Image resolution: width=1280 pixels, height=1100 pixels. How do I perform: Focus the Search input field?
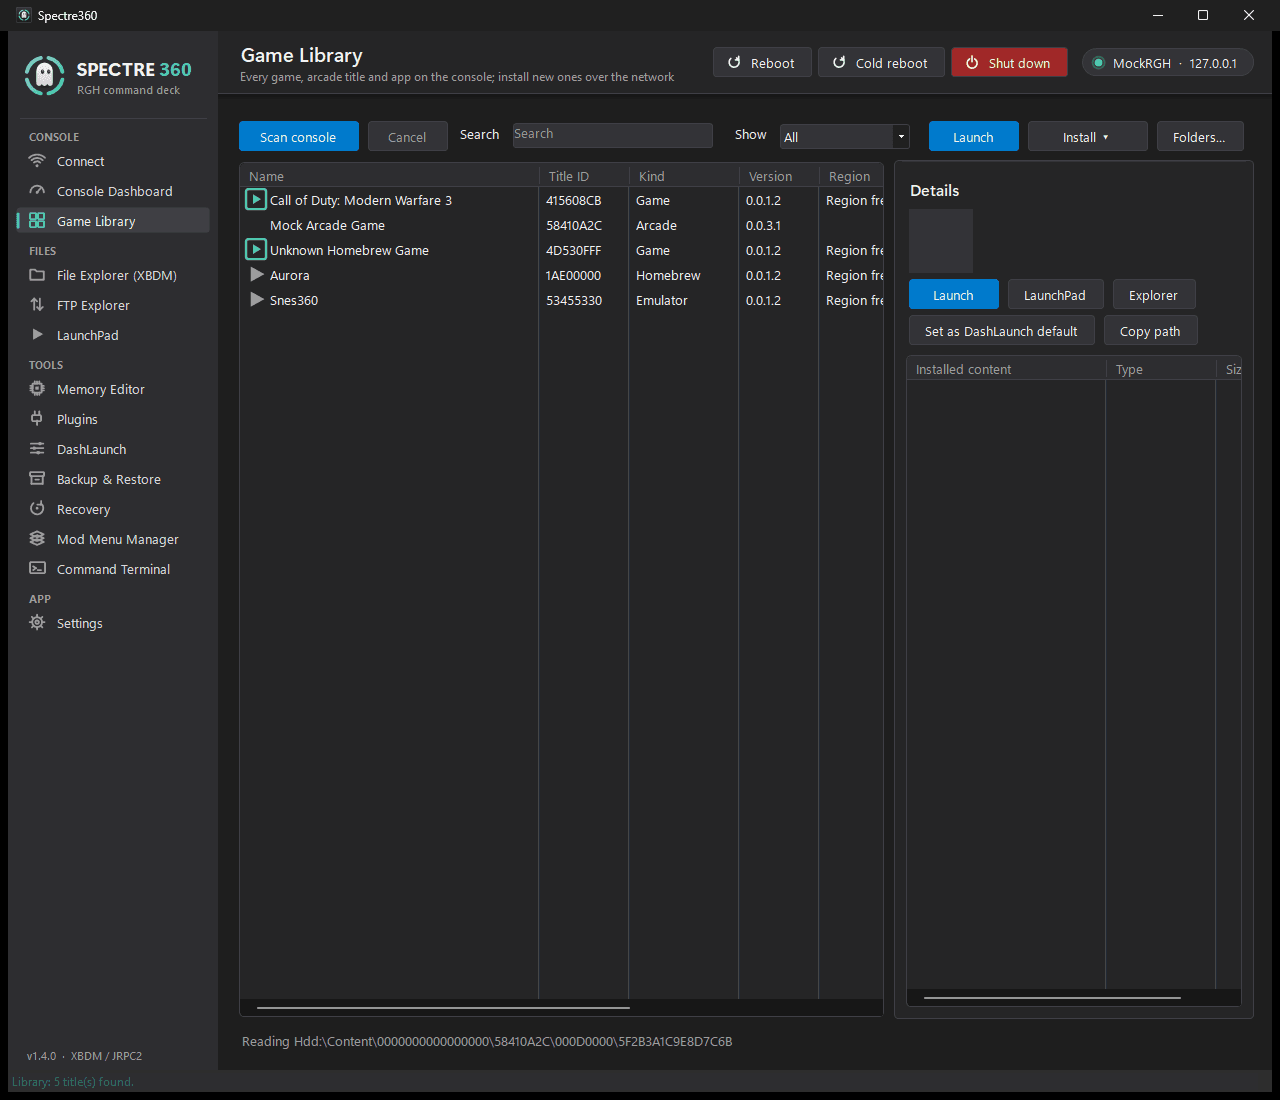613,135
